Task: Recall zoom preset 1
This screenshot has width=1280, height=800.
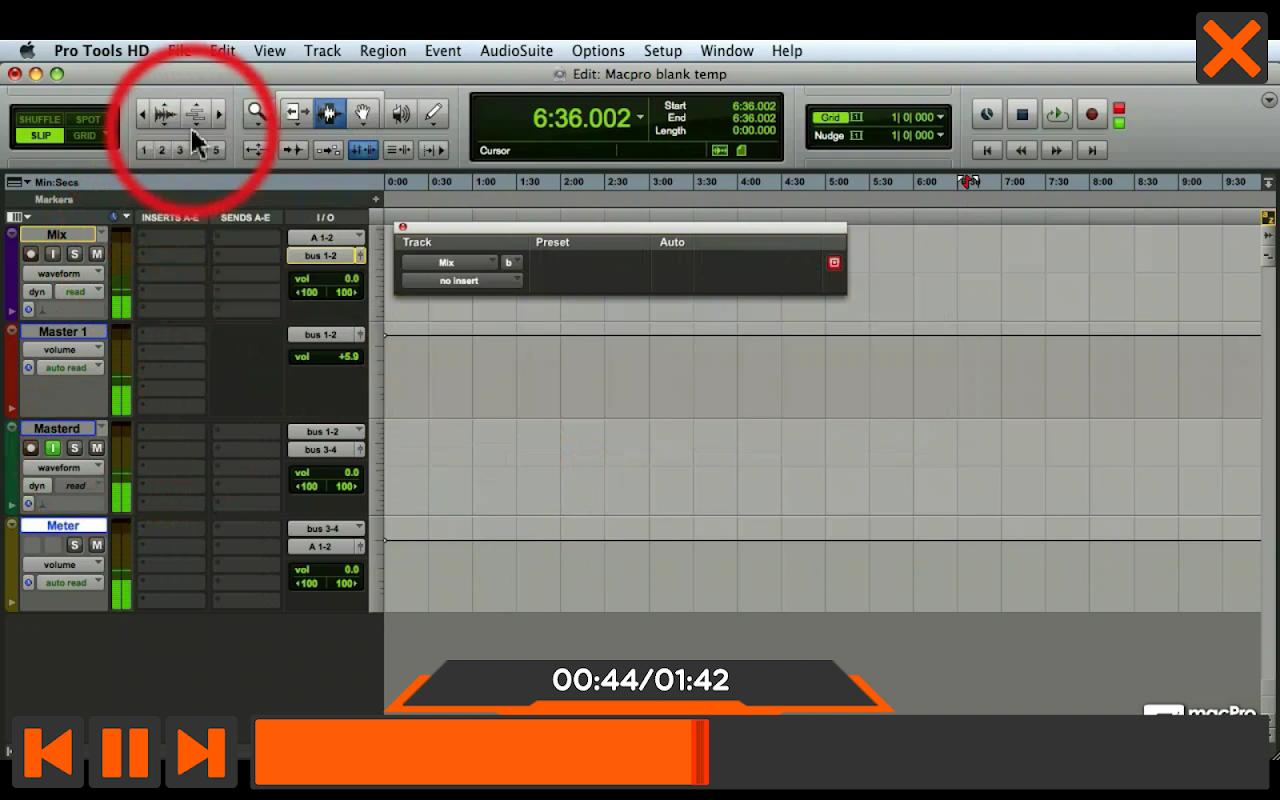Action: pos(144,150)
